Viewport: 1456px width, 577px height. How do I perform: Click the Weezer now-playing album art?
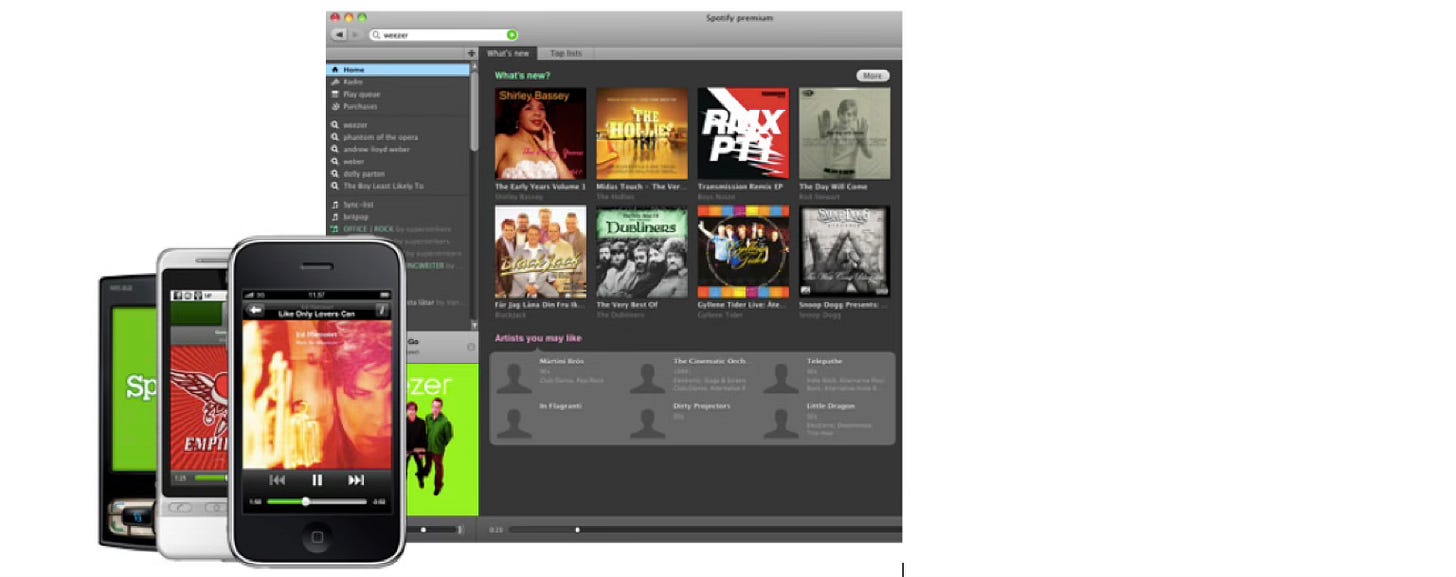tap(441, 440)
